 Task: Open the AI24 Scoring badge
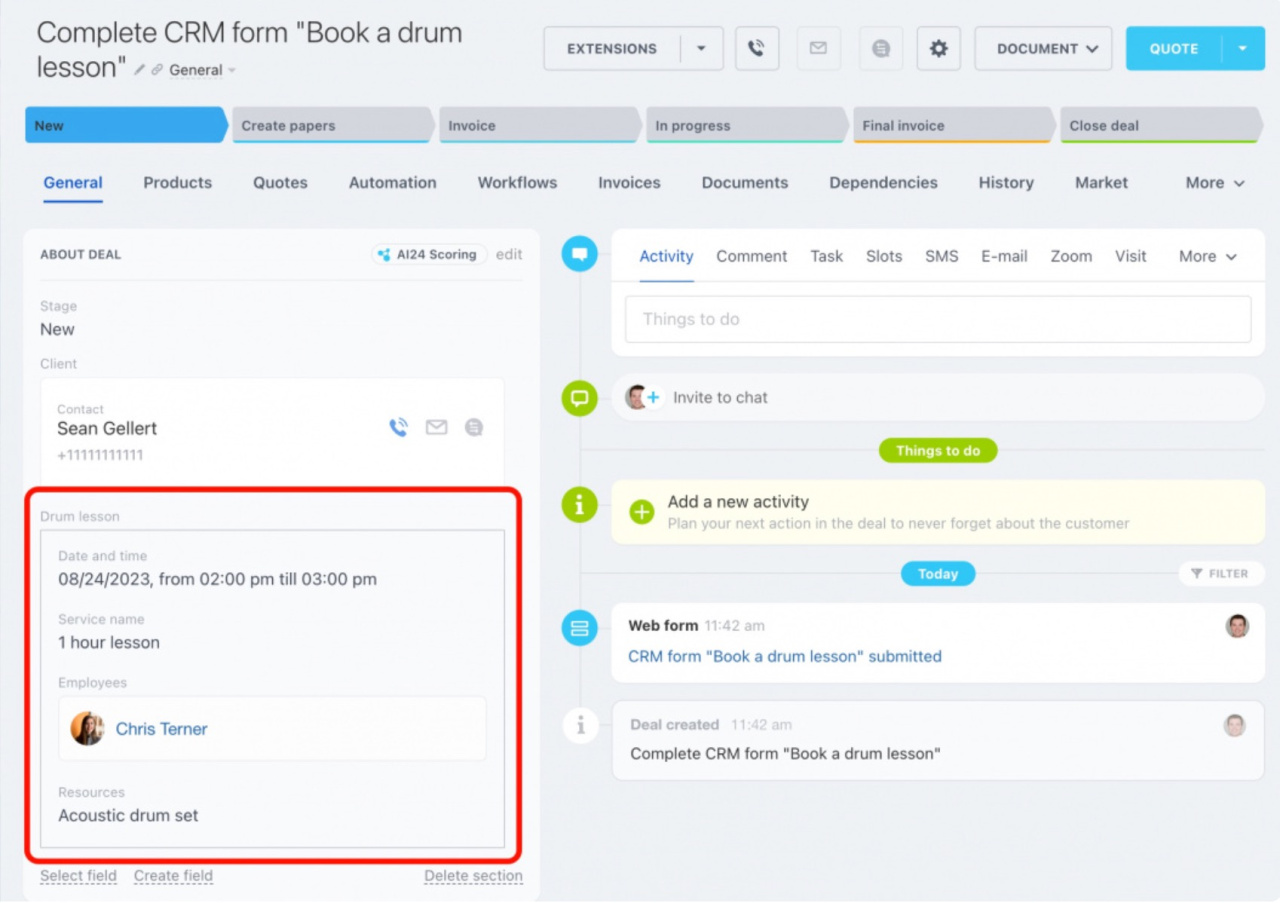click(429, 254)
